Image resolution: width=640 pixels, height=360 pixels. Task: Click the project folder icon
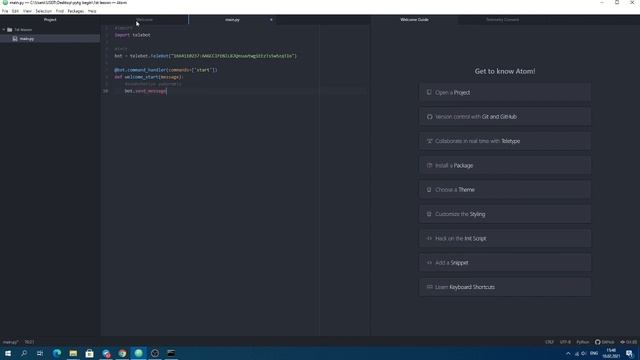(10, 30)
